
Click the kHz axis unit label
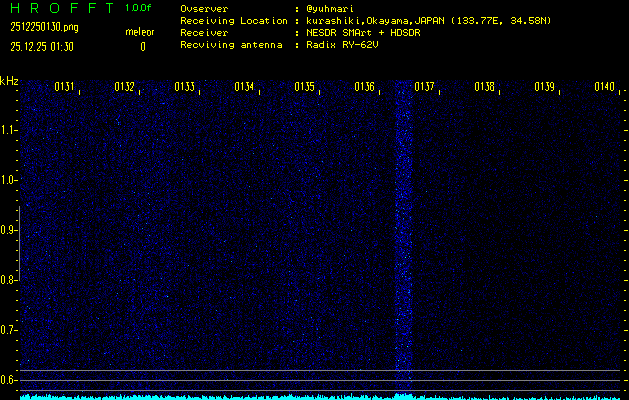click(x=9, y=81)
